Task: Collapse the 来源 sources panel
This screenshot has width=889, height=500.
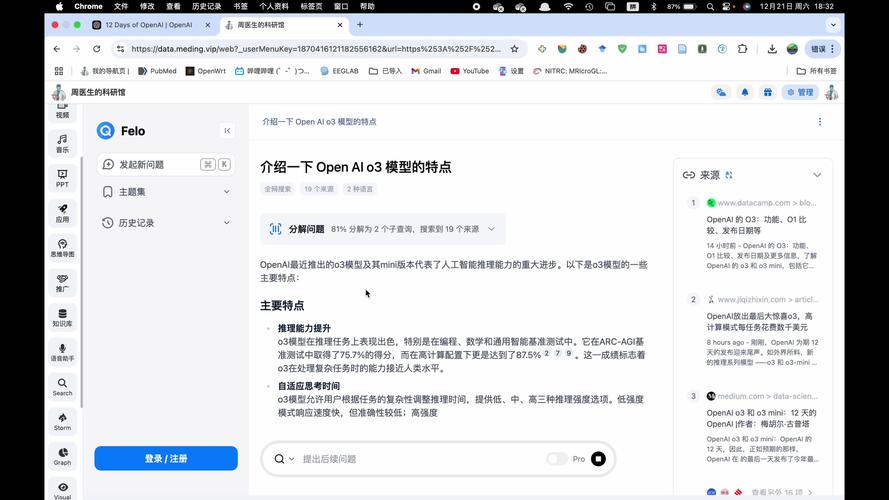Action: [816, 175]
